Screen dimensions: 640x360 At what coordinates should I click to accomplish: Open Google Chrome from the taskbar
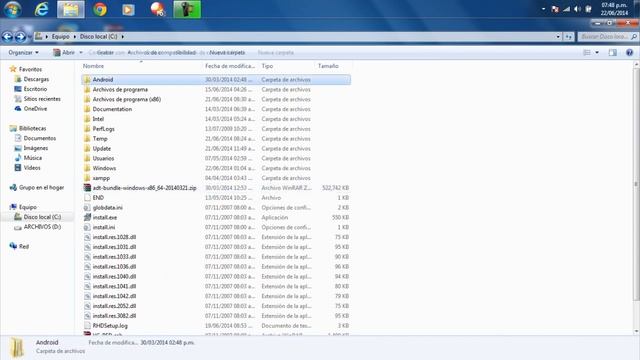click(100, 9)
